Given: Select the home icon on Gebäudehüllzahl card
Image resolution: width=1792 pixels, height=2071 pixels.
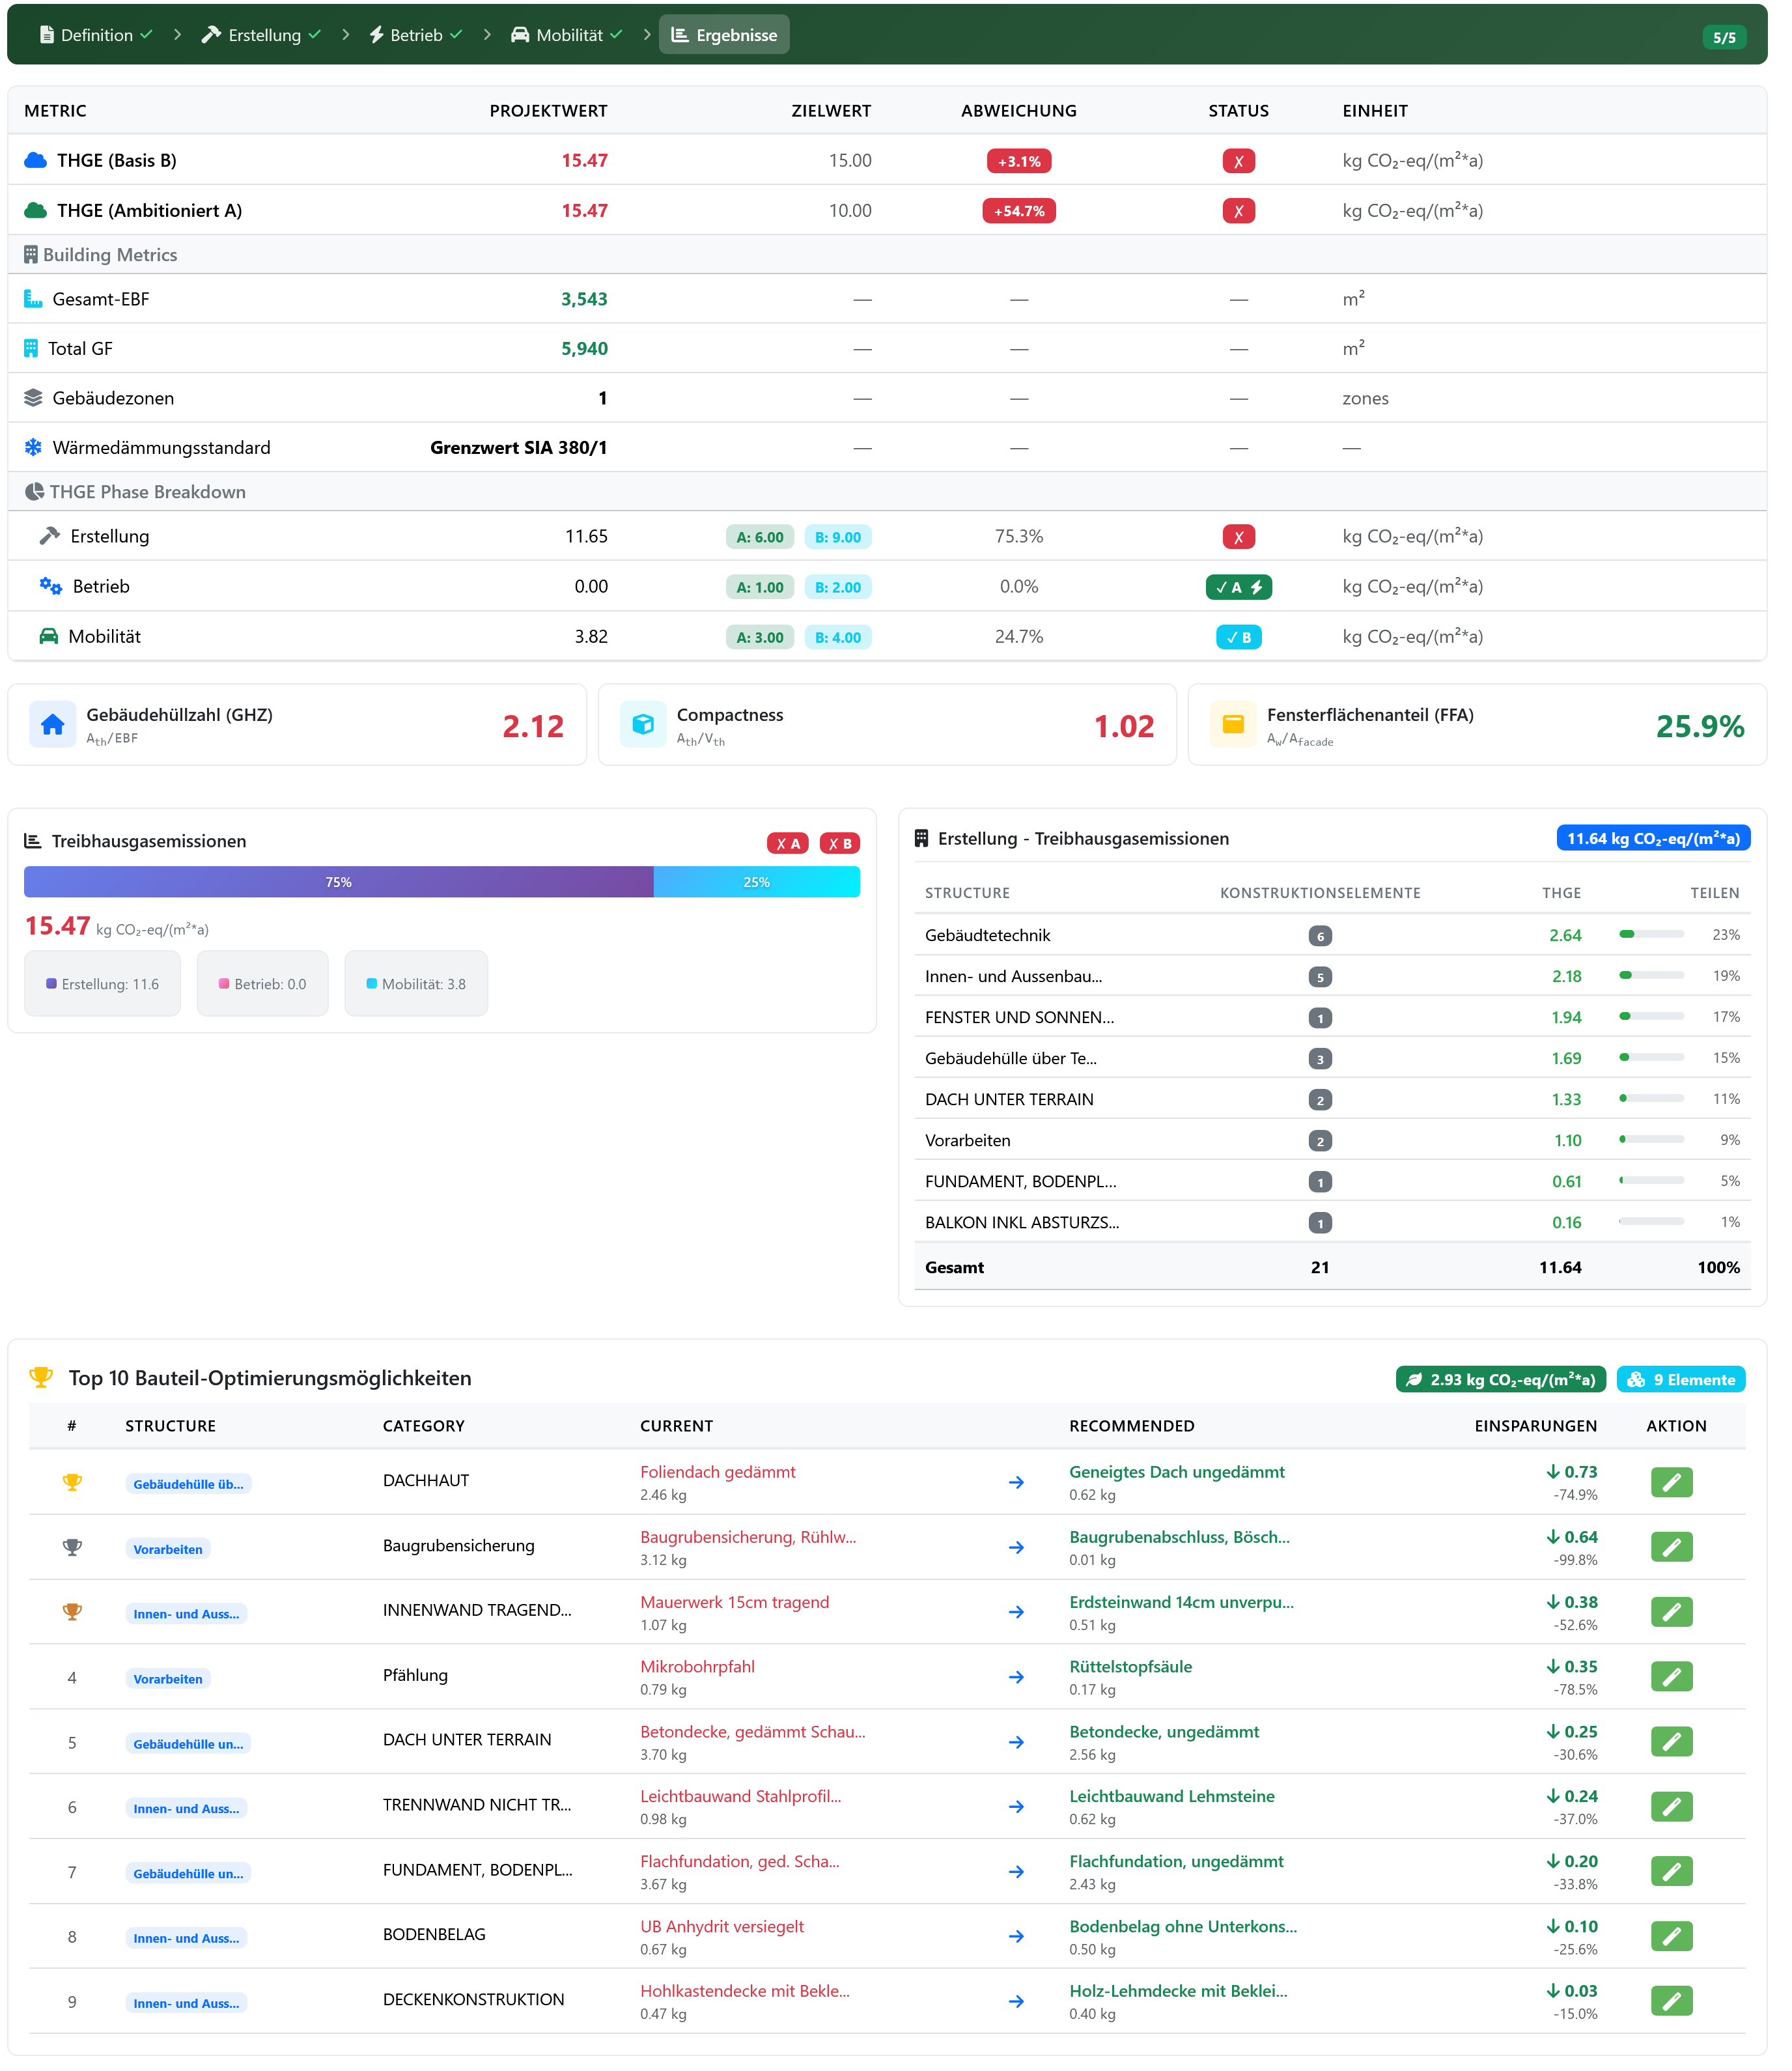Looking at the screenshot, I should pyautogui.click(x=53, y=725).
